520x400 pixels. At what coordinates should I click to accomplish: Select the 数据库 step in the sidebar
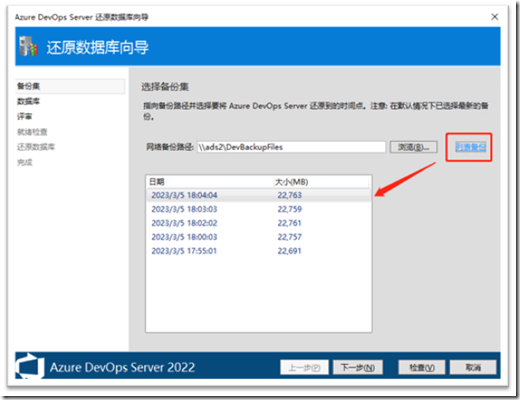28,101
